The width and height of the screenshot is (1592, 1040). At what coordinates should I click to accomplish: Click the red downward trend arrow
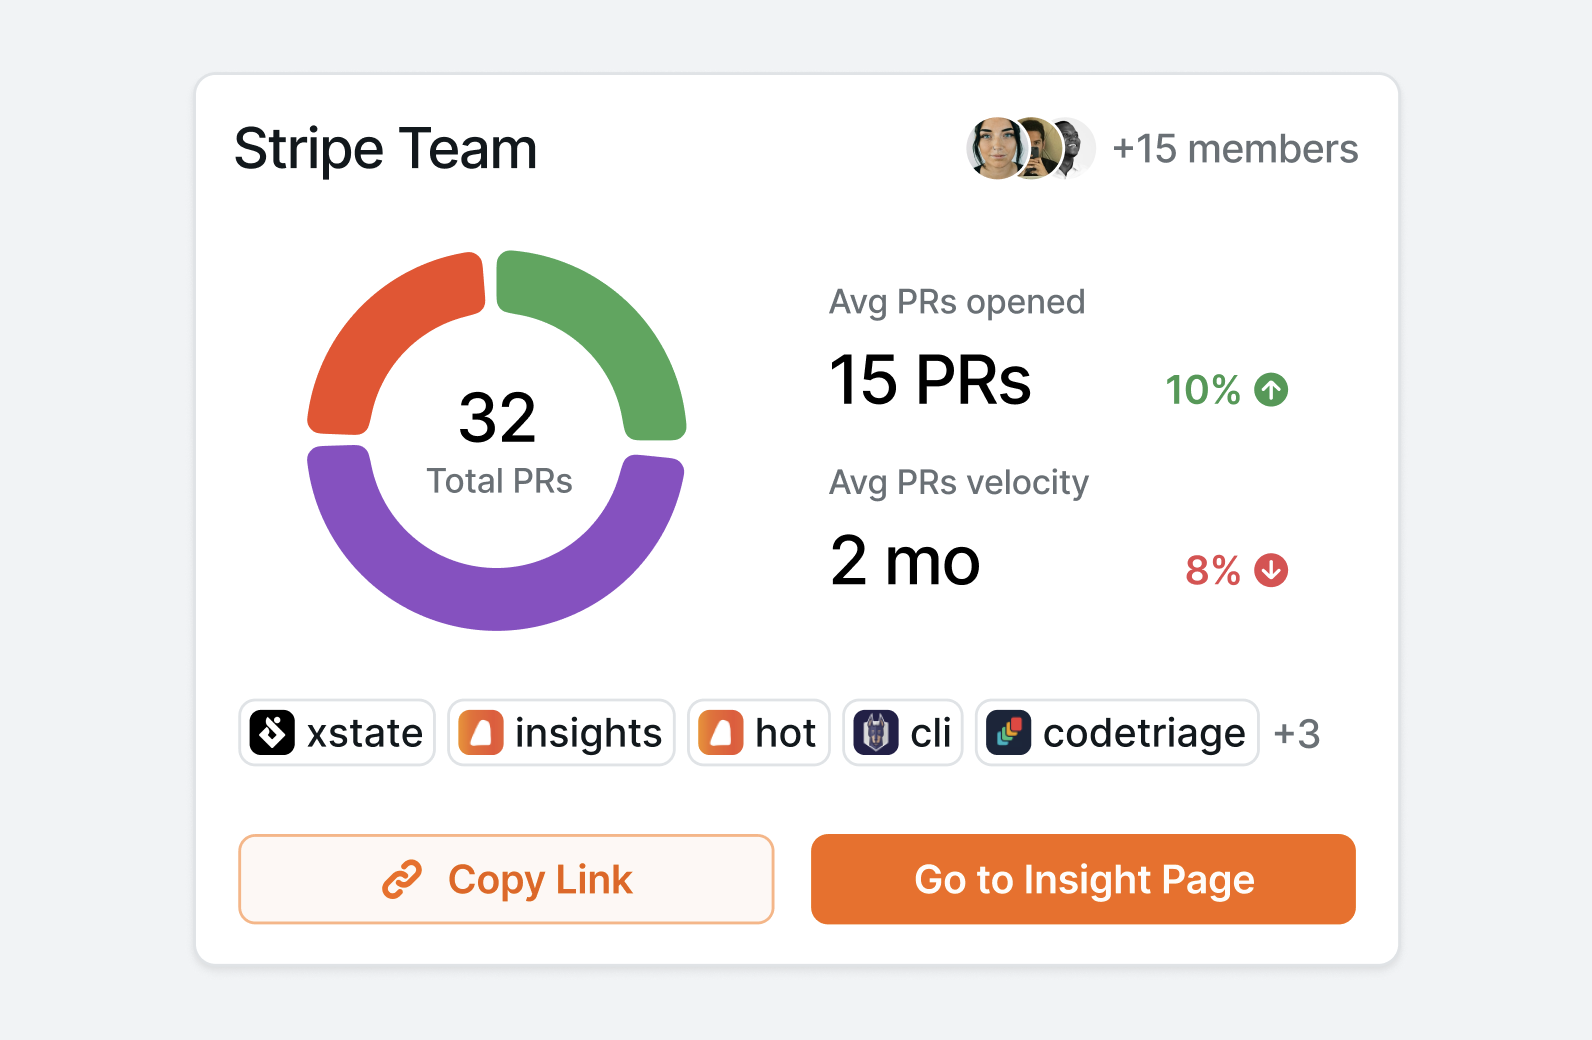[x=1270, y=570]
